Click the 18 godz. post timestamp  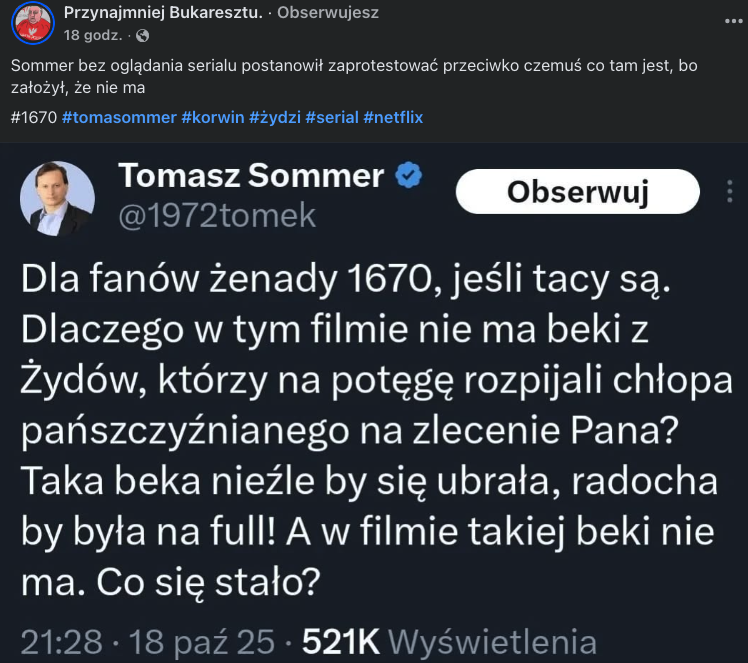92,35
